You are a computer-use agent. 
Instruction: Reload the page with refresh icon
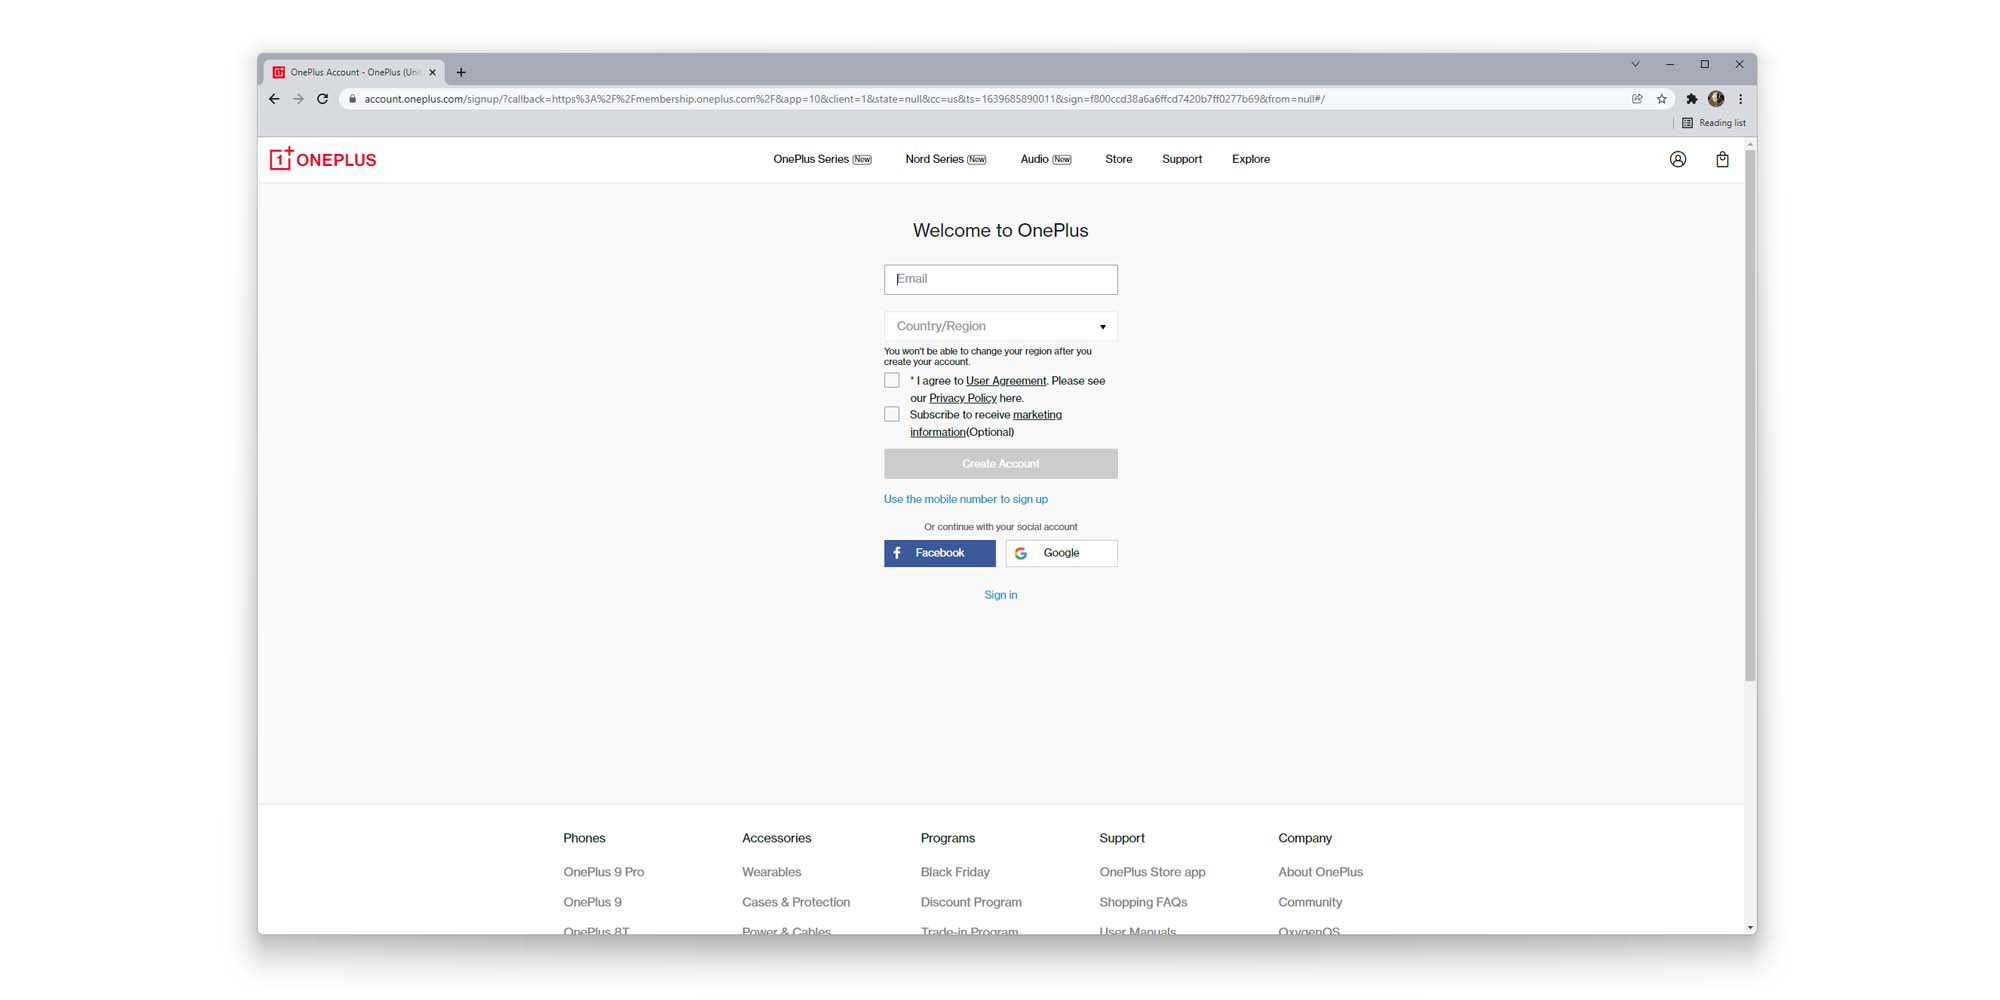click(322, 99)
